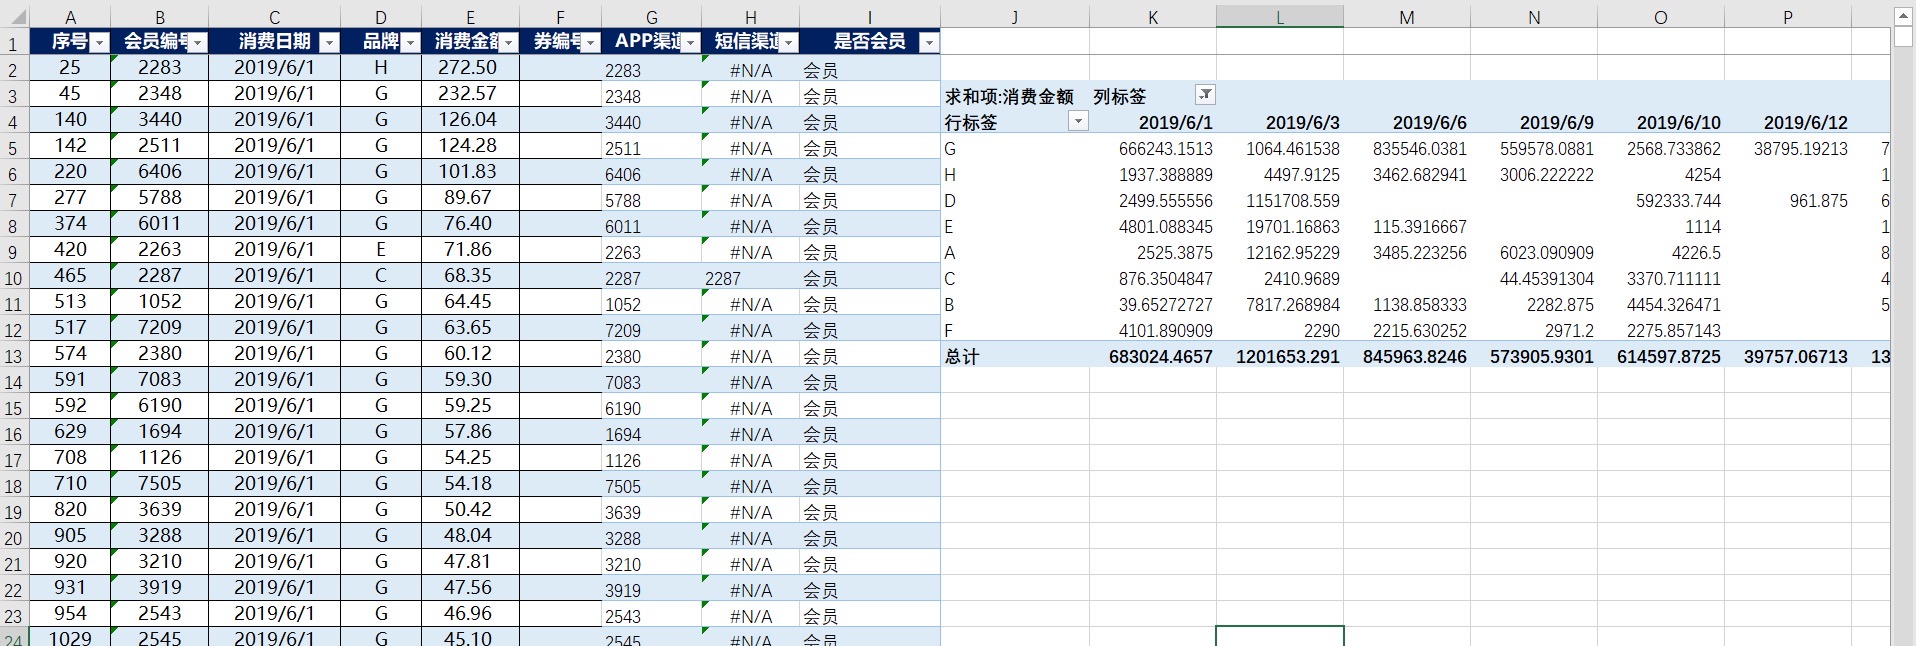The image size is (1916, 646).
Task: Select the entire column E header
Action: click(x=470, y=17)
